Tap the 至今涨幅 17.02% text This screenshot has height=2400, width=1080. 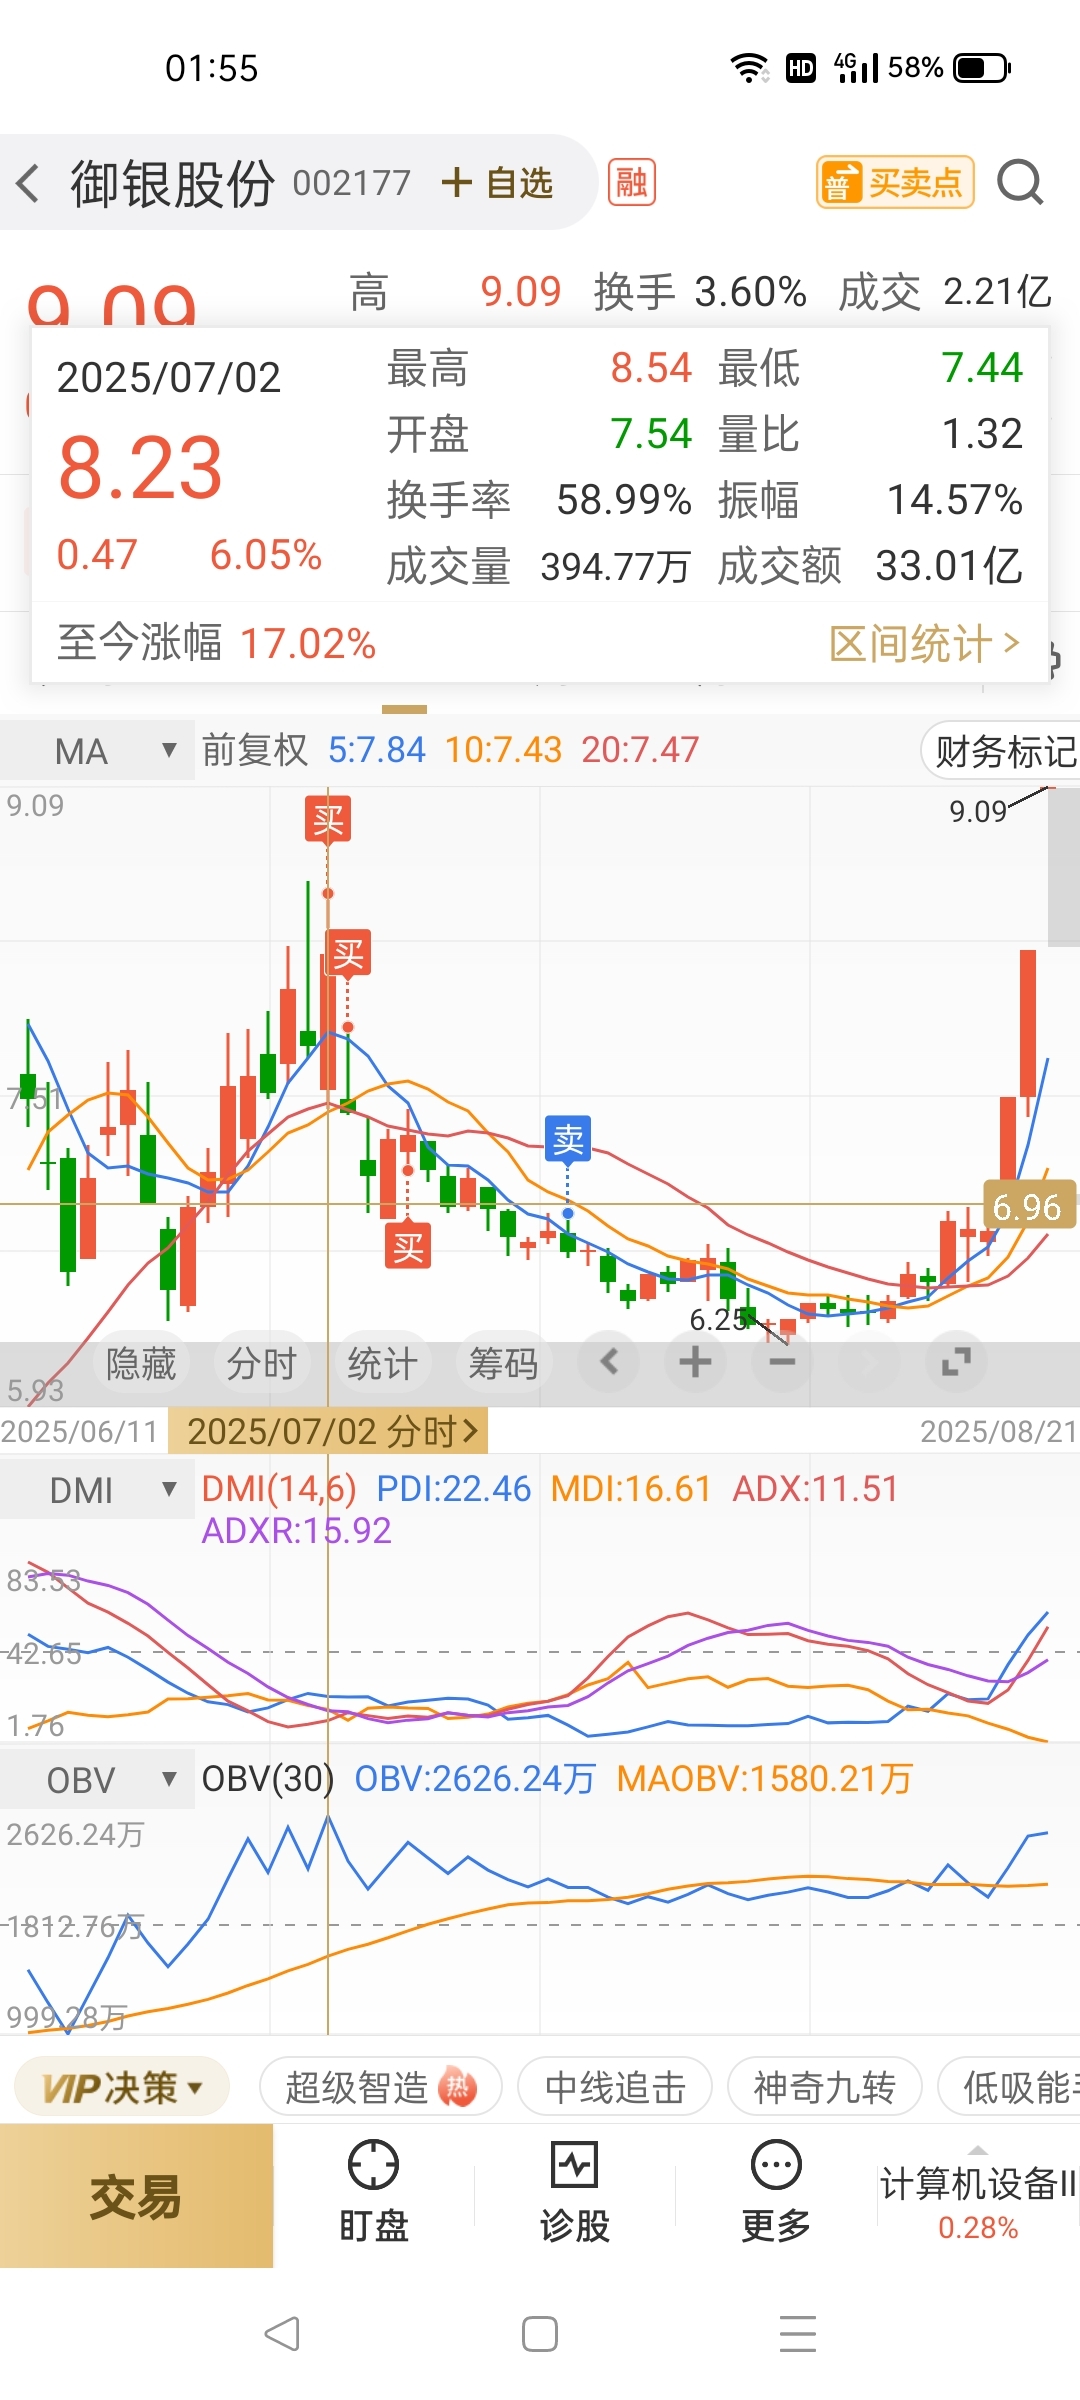216,643
